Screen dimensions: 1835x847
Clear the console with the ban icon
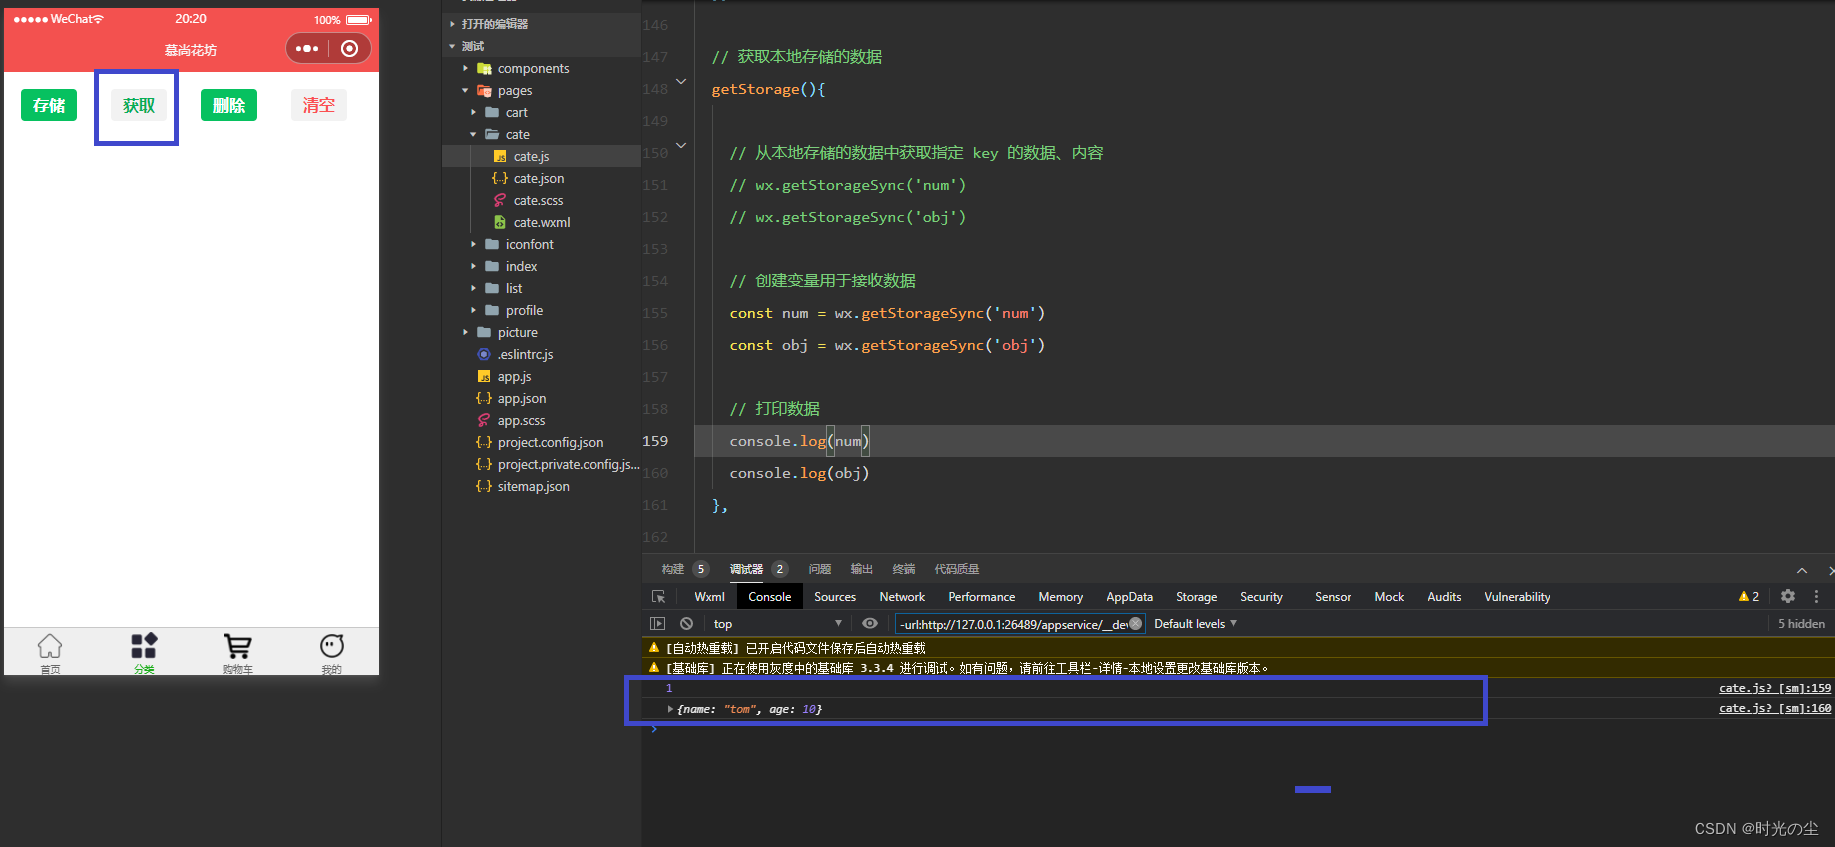(x=686, y=623)
